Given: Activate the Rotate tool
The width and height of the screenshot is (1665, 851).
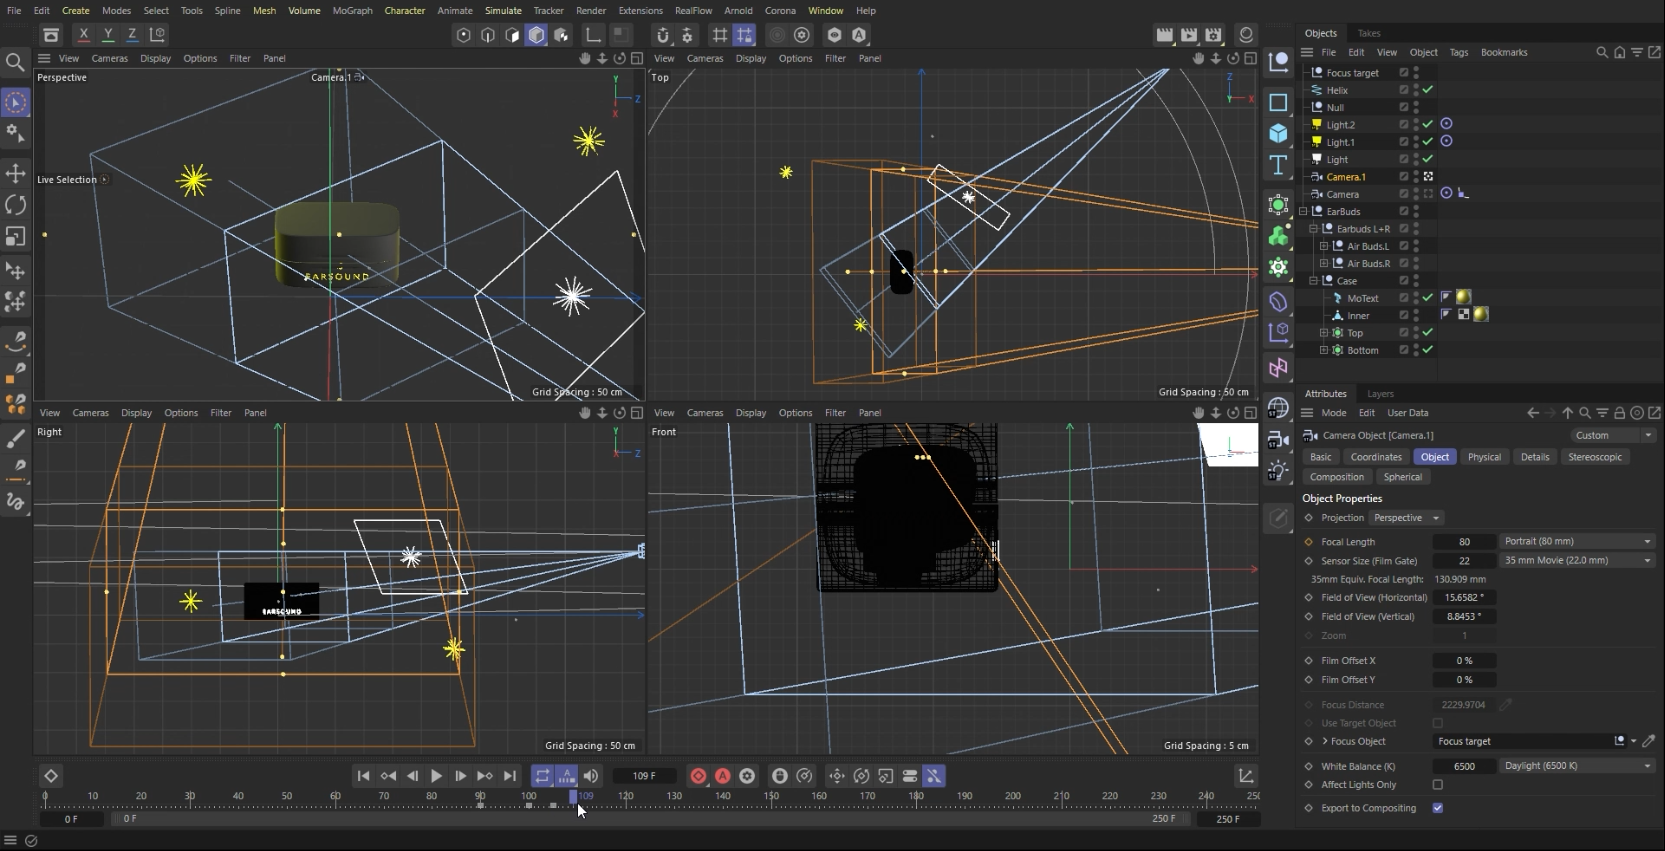Looking at the screenshot, I should click(15, 204).
